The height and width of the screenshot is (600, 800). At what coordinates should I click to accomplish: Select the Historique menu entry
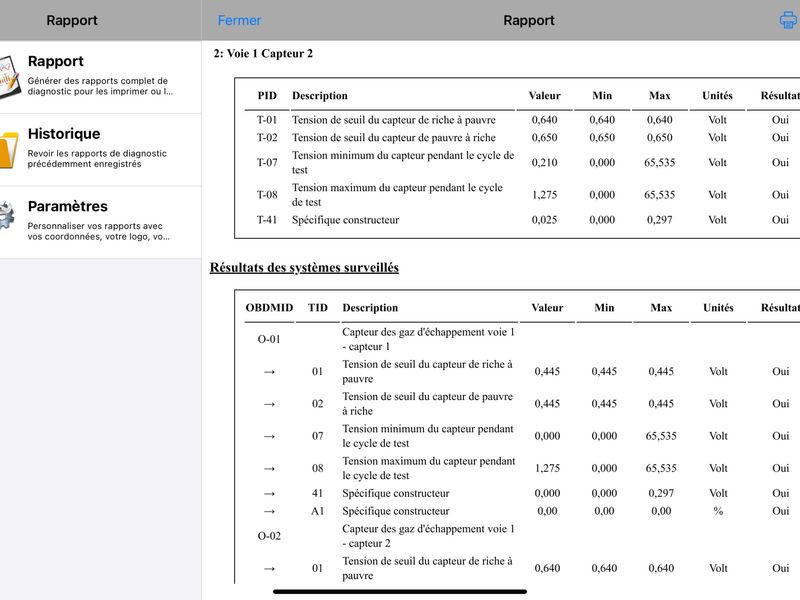[x=101, y=149]
